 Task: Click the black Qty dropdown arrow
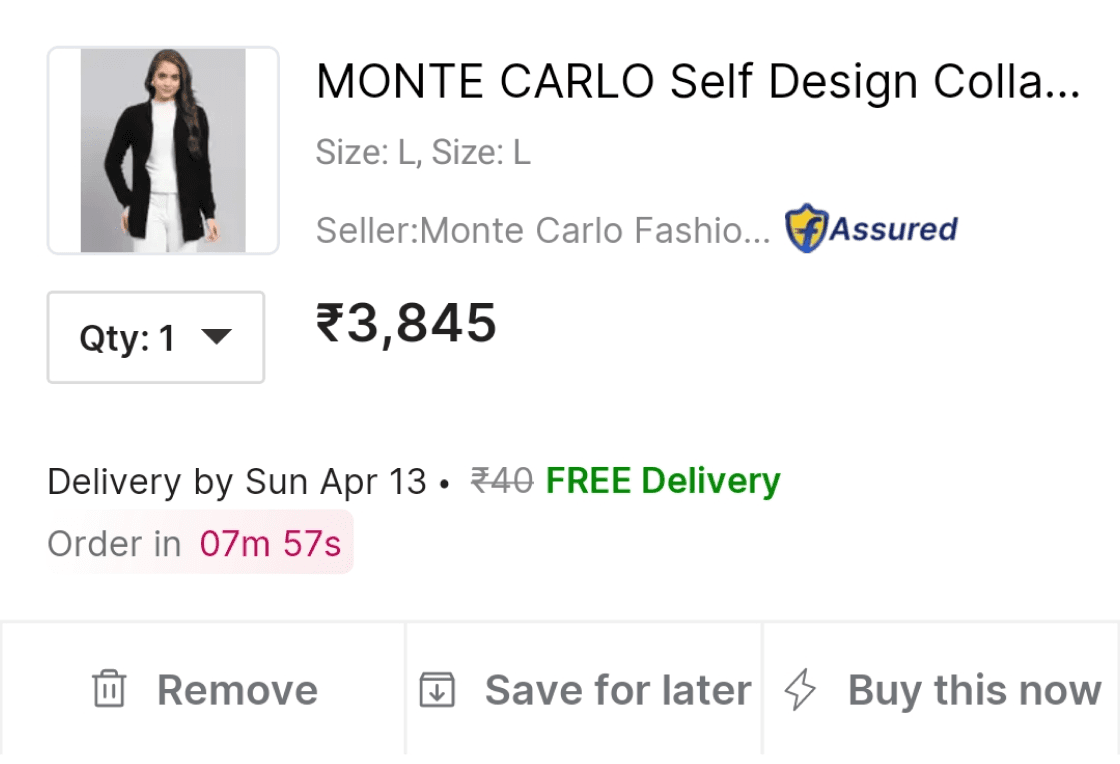[216, 337]
